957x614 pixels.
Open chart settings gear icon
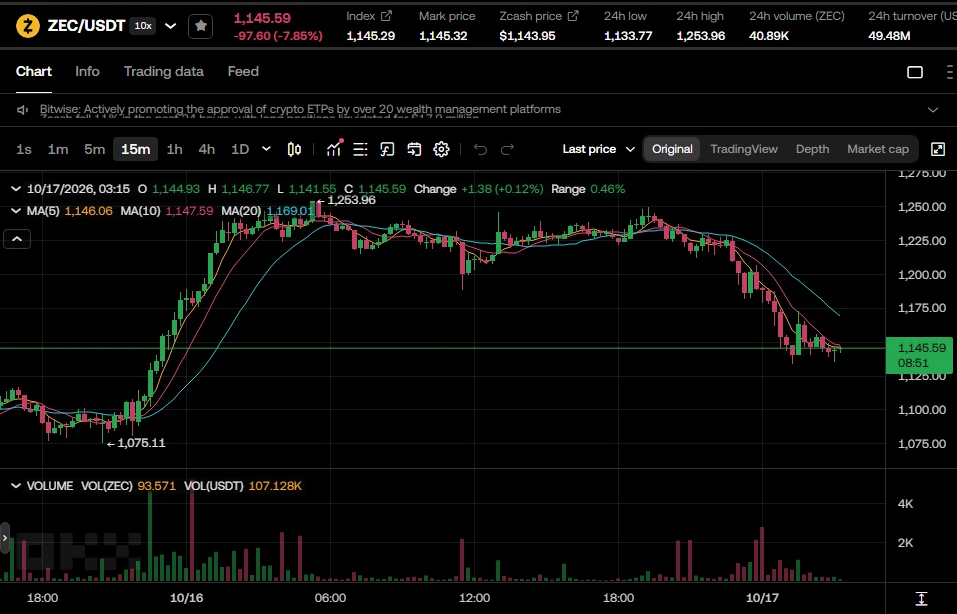tap(441, 149)
